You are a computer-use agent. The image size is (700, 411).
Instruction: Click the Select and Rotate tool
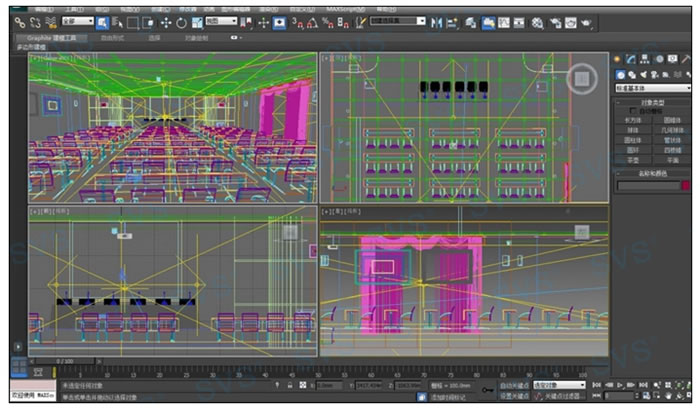181,21
